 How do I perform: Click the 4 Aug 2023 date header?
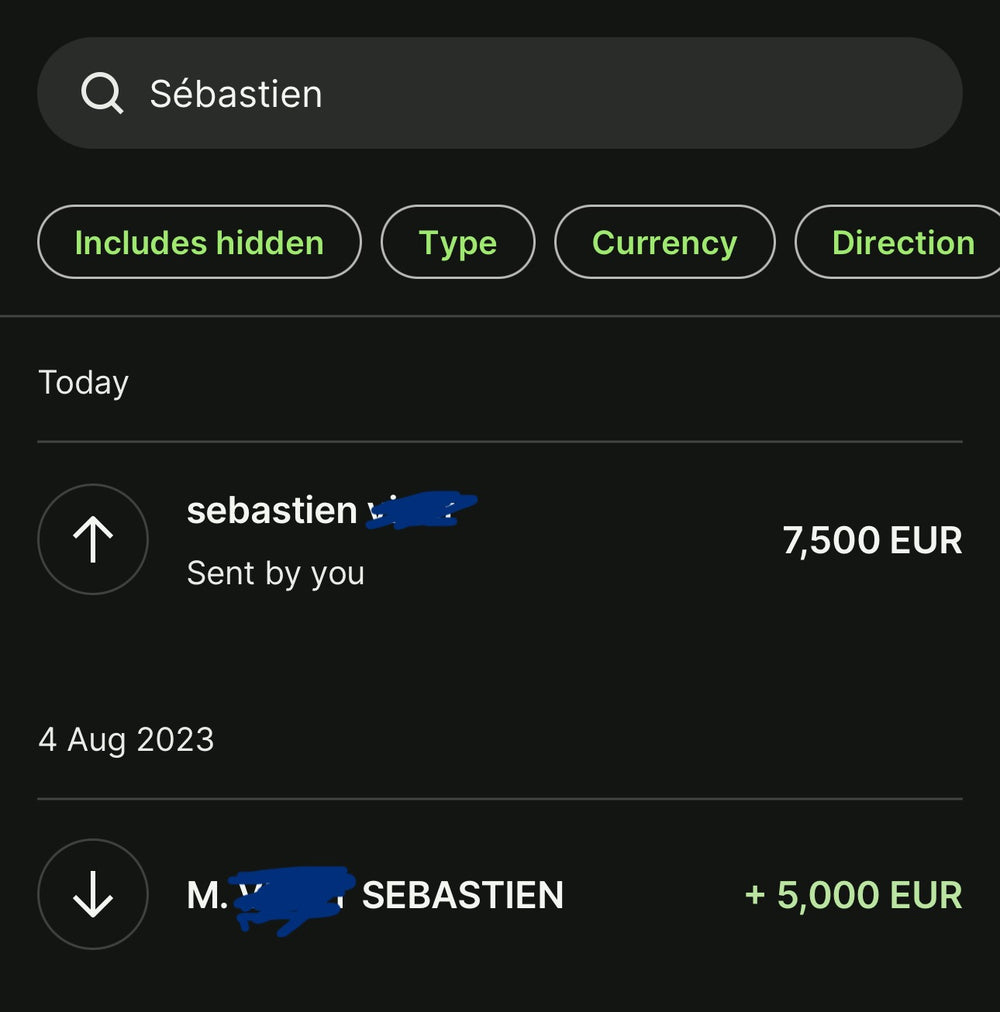(126, 740)
